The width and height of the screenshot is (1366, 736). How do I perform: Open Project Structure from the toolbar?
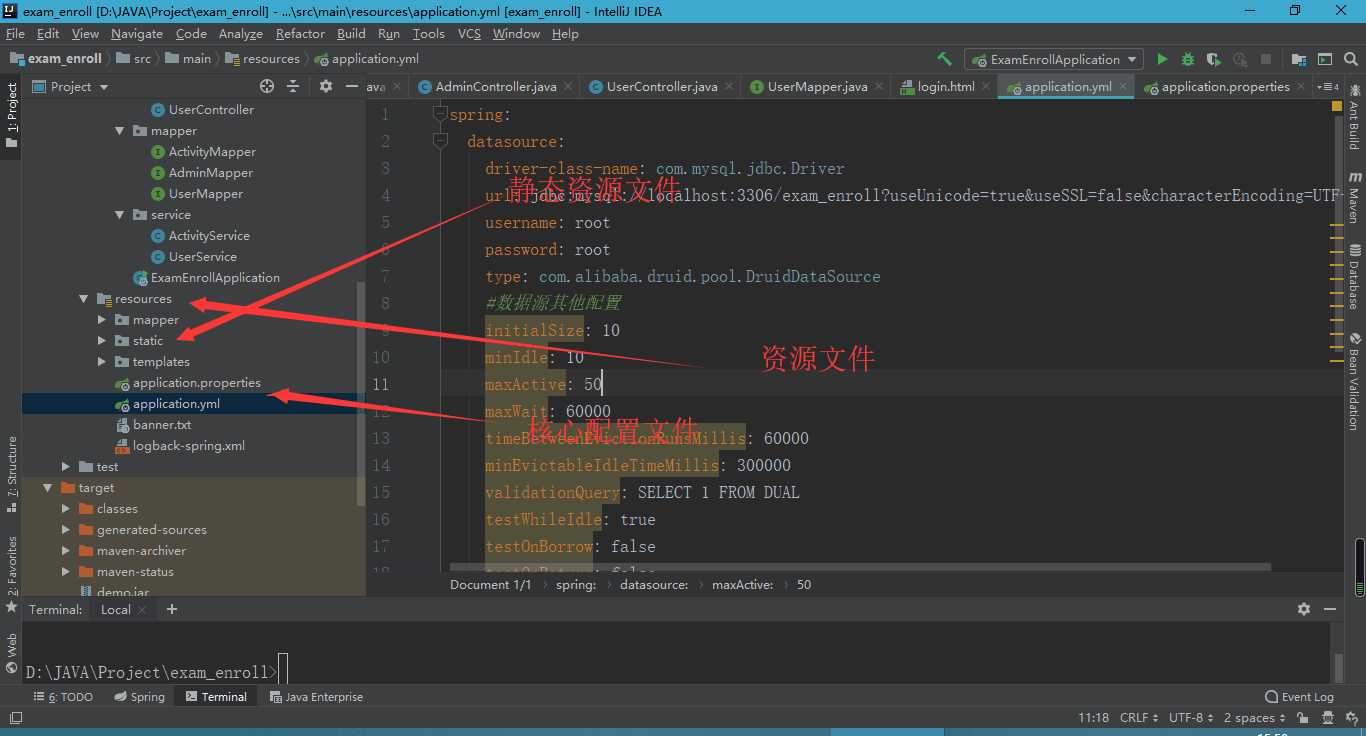tap(1299, 59)
